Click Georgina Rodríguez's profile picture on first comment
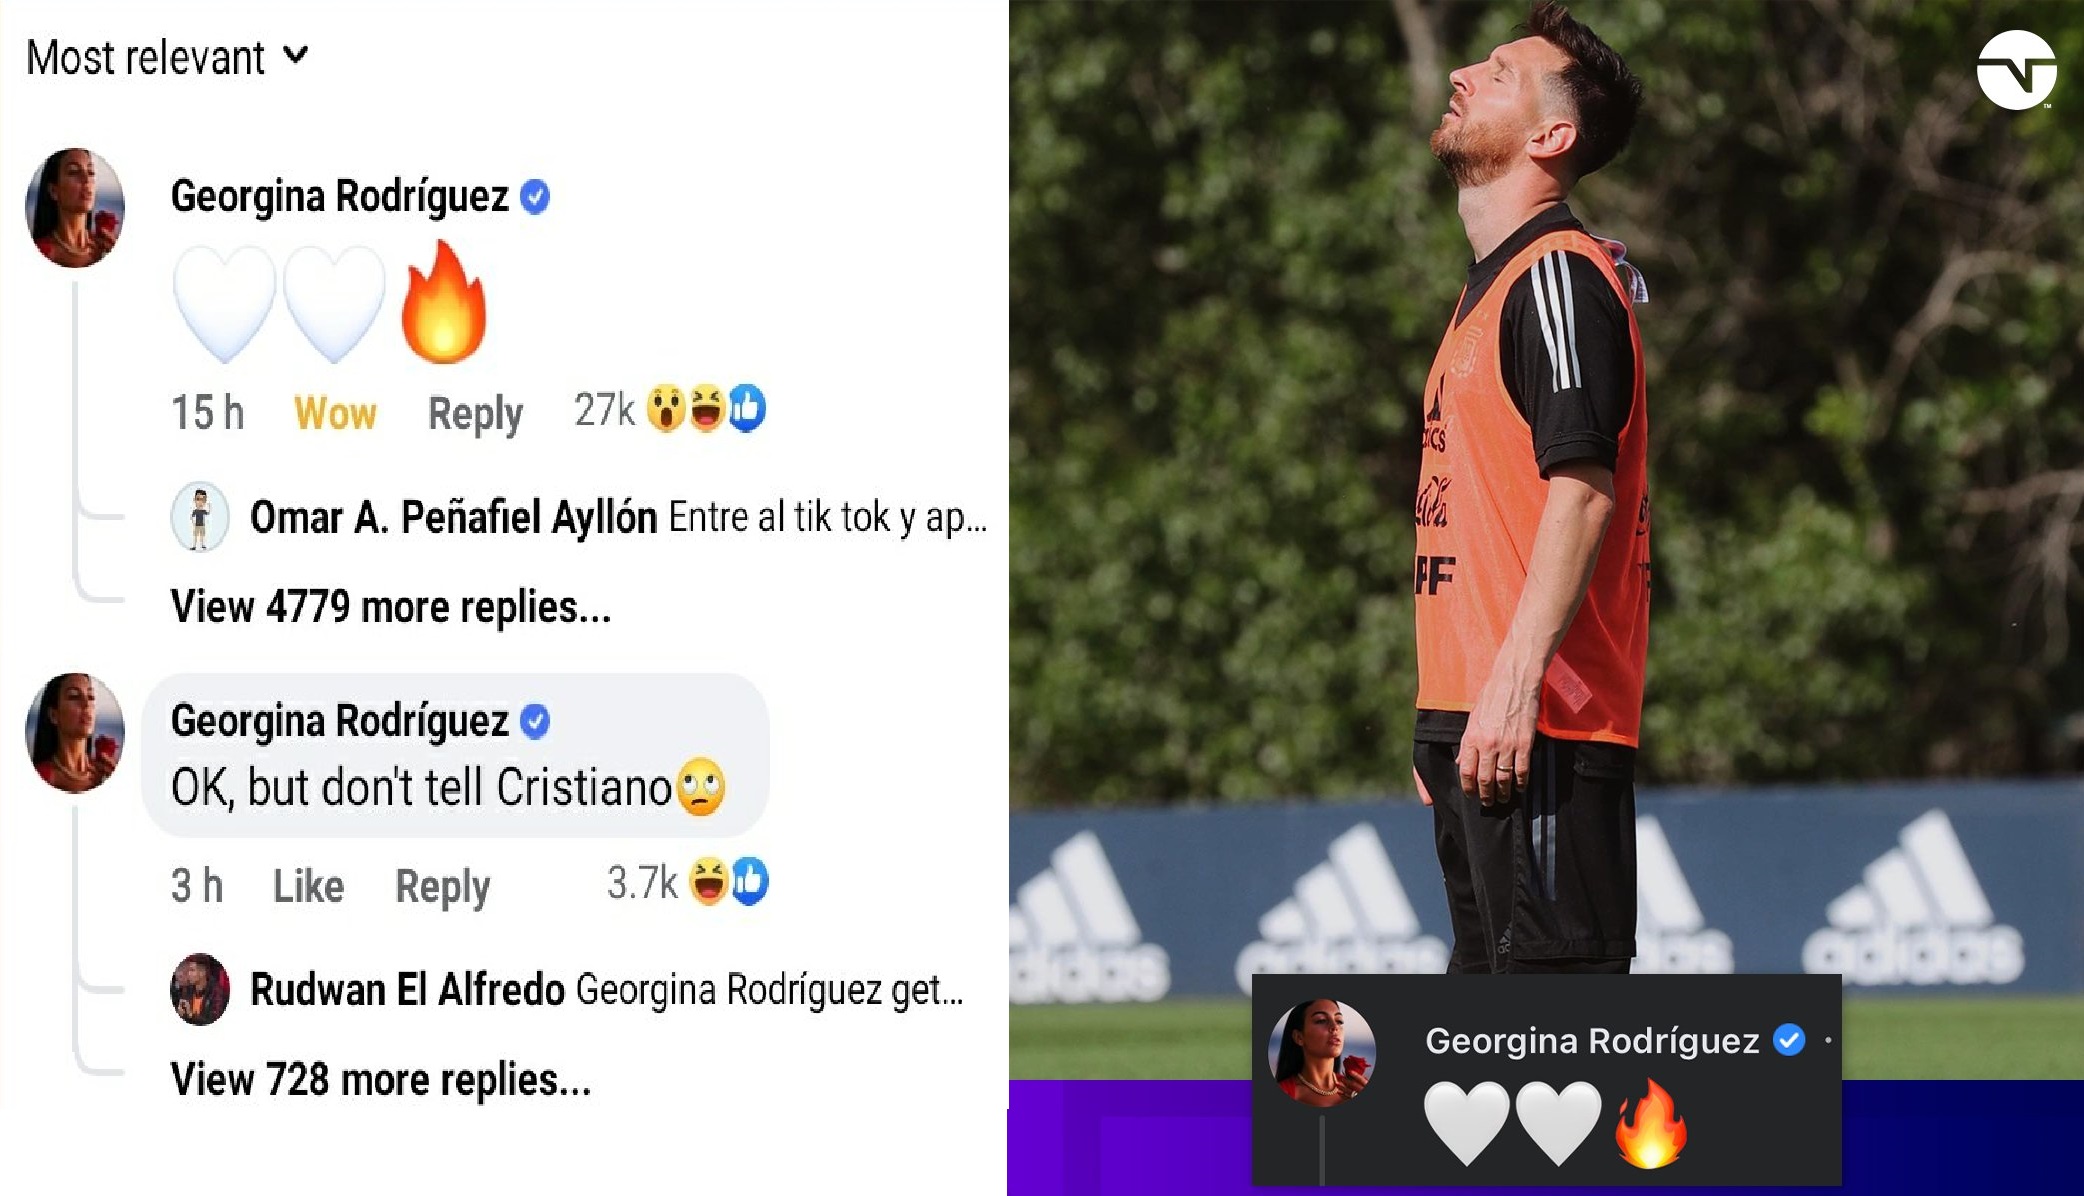This screenshot has height=1196, width=2084. tap(75, 208)
